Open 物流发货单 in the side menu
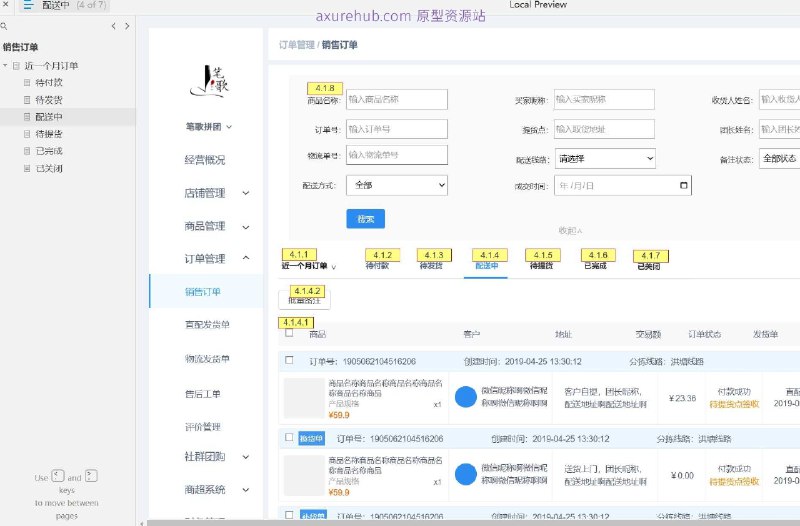 (x=207, y=359)
